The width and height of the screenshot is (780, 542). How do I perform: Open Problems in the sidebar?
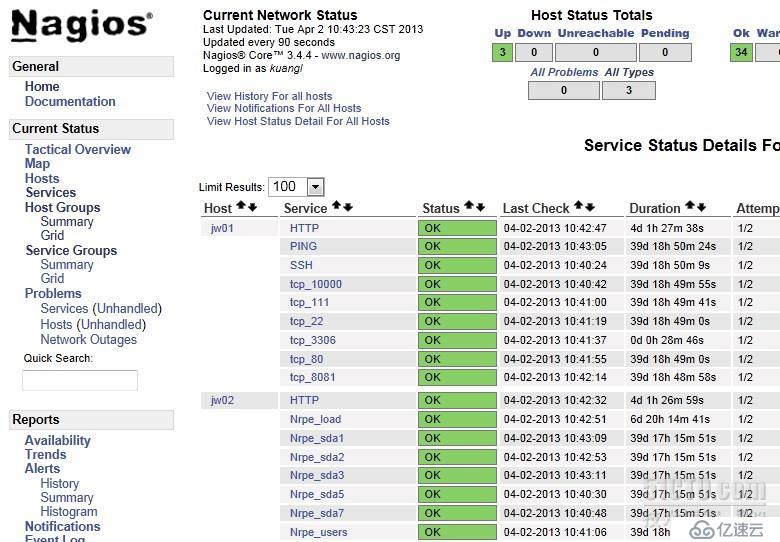point(53,293)
